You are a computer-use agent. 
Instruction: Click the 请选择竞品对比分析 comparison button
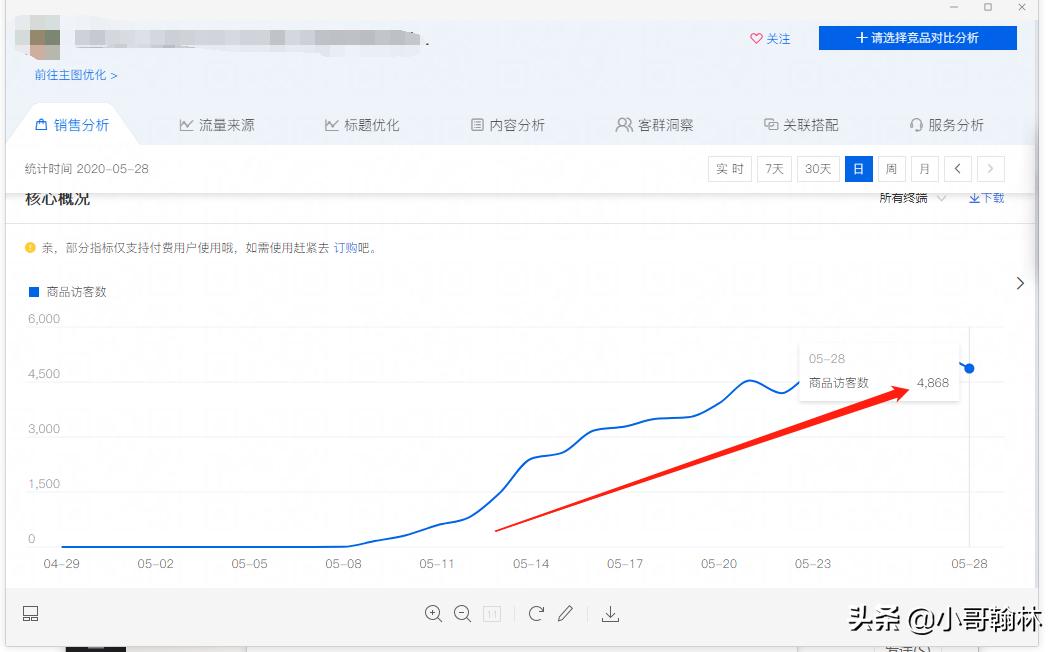[917, 37]
